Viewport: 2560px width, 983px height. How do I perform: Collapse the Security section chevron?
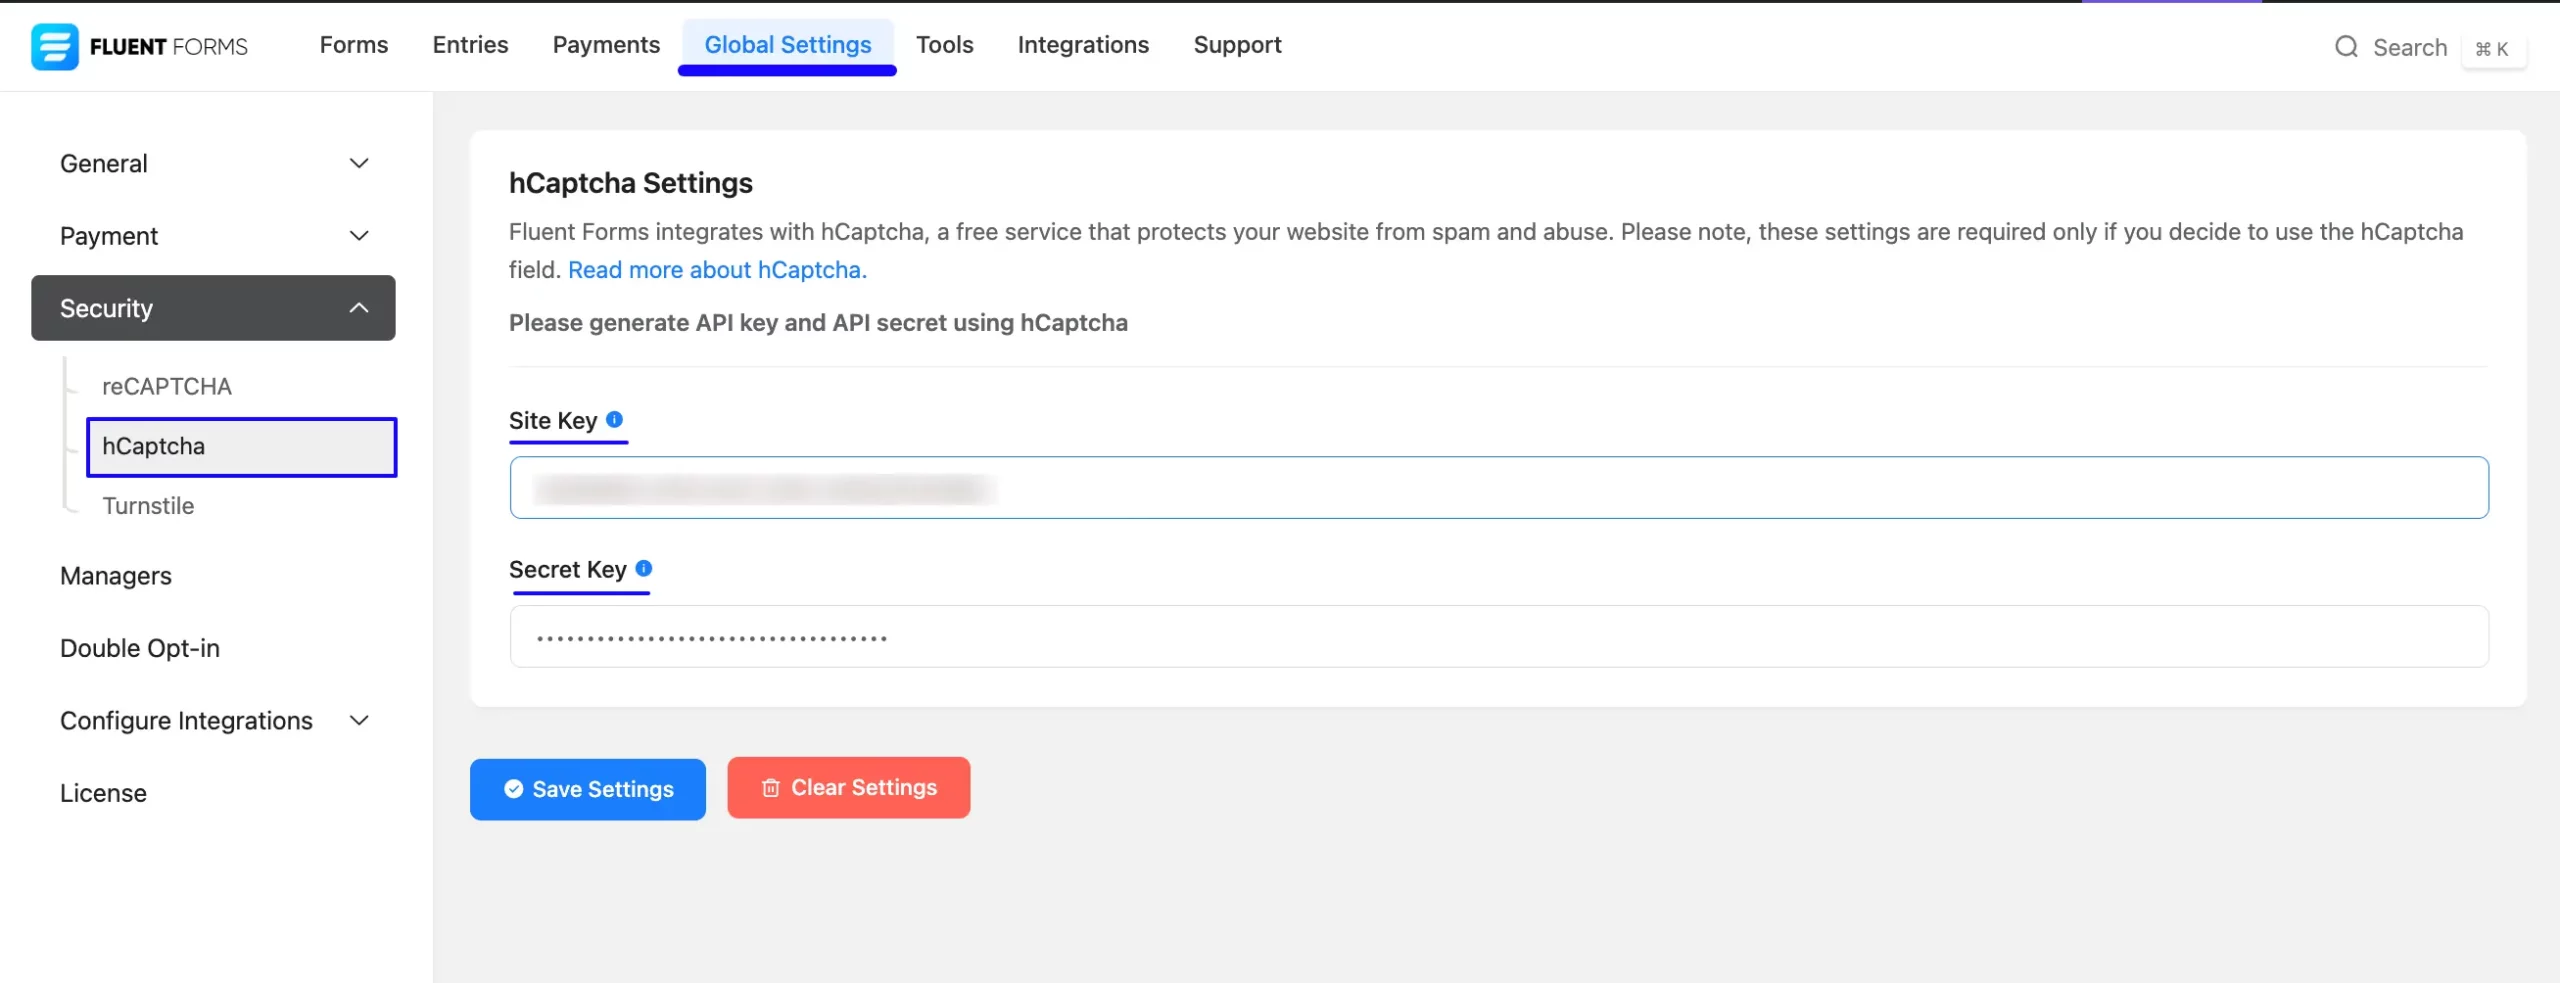pos(359,308)
